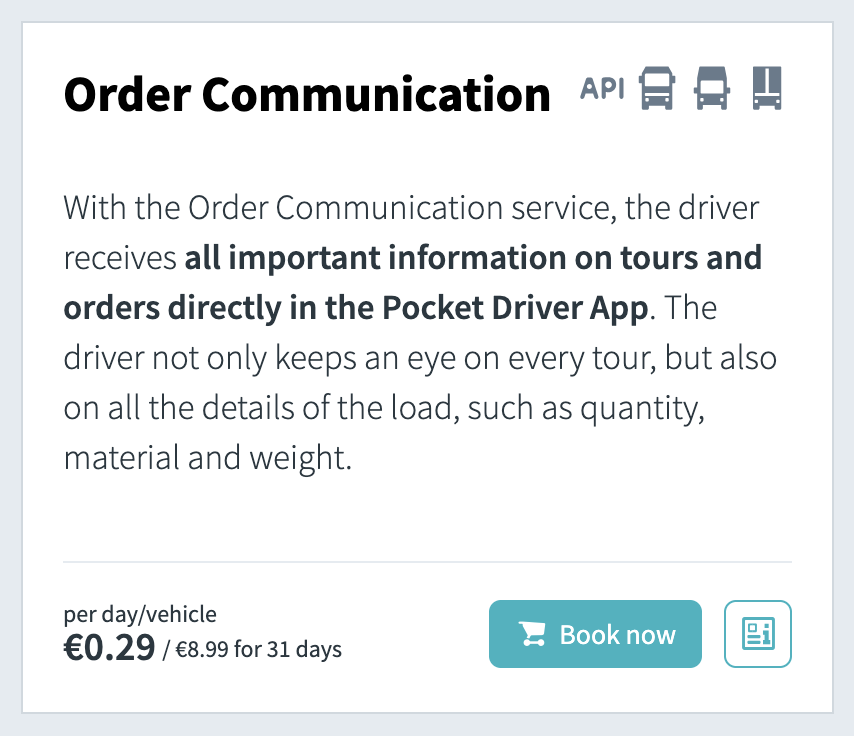Click the Order Communication service card
The height and width of the screenshot is (736, 854).
tap(427, 368)
